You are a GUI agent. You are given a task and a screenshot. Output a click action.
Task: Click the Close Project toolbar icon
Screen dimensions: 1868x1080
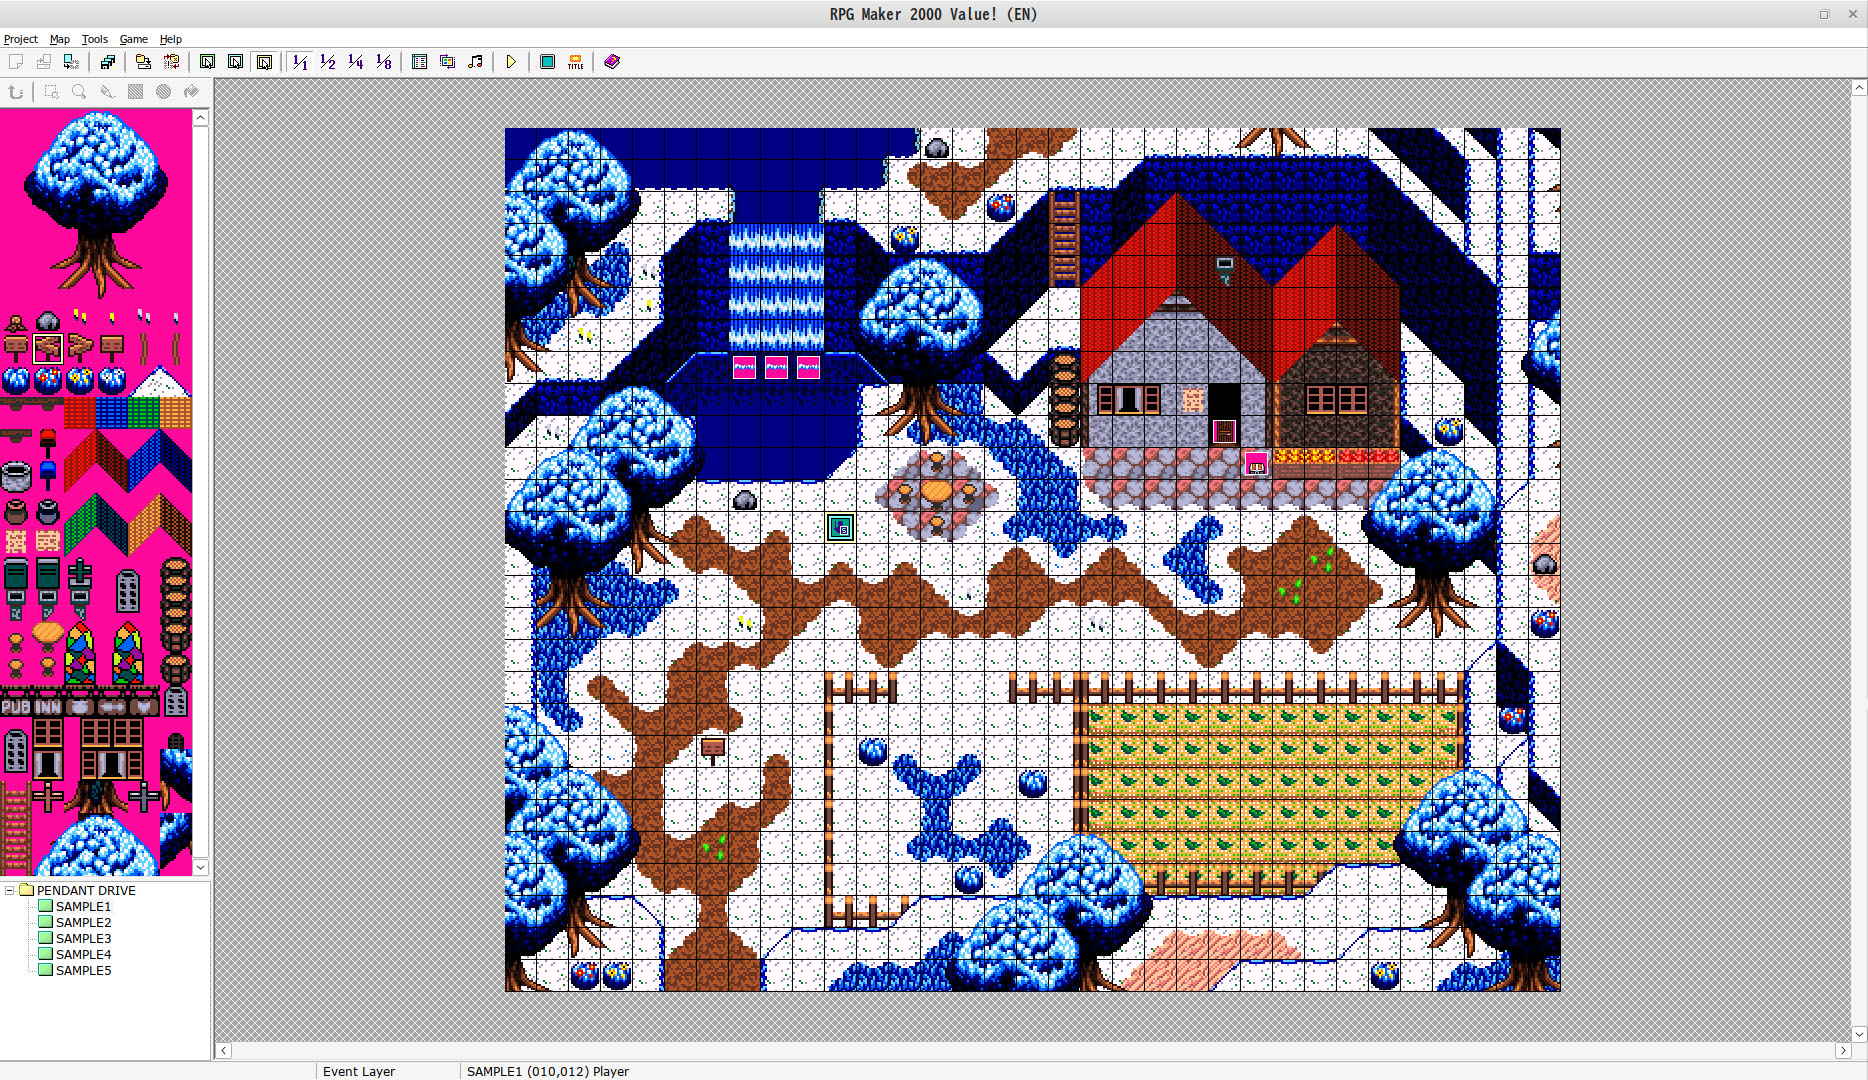(71, 62)
